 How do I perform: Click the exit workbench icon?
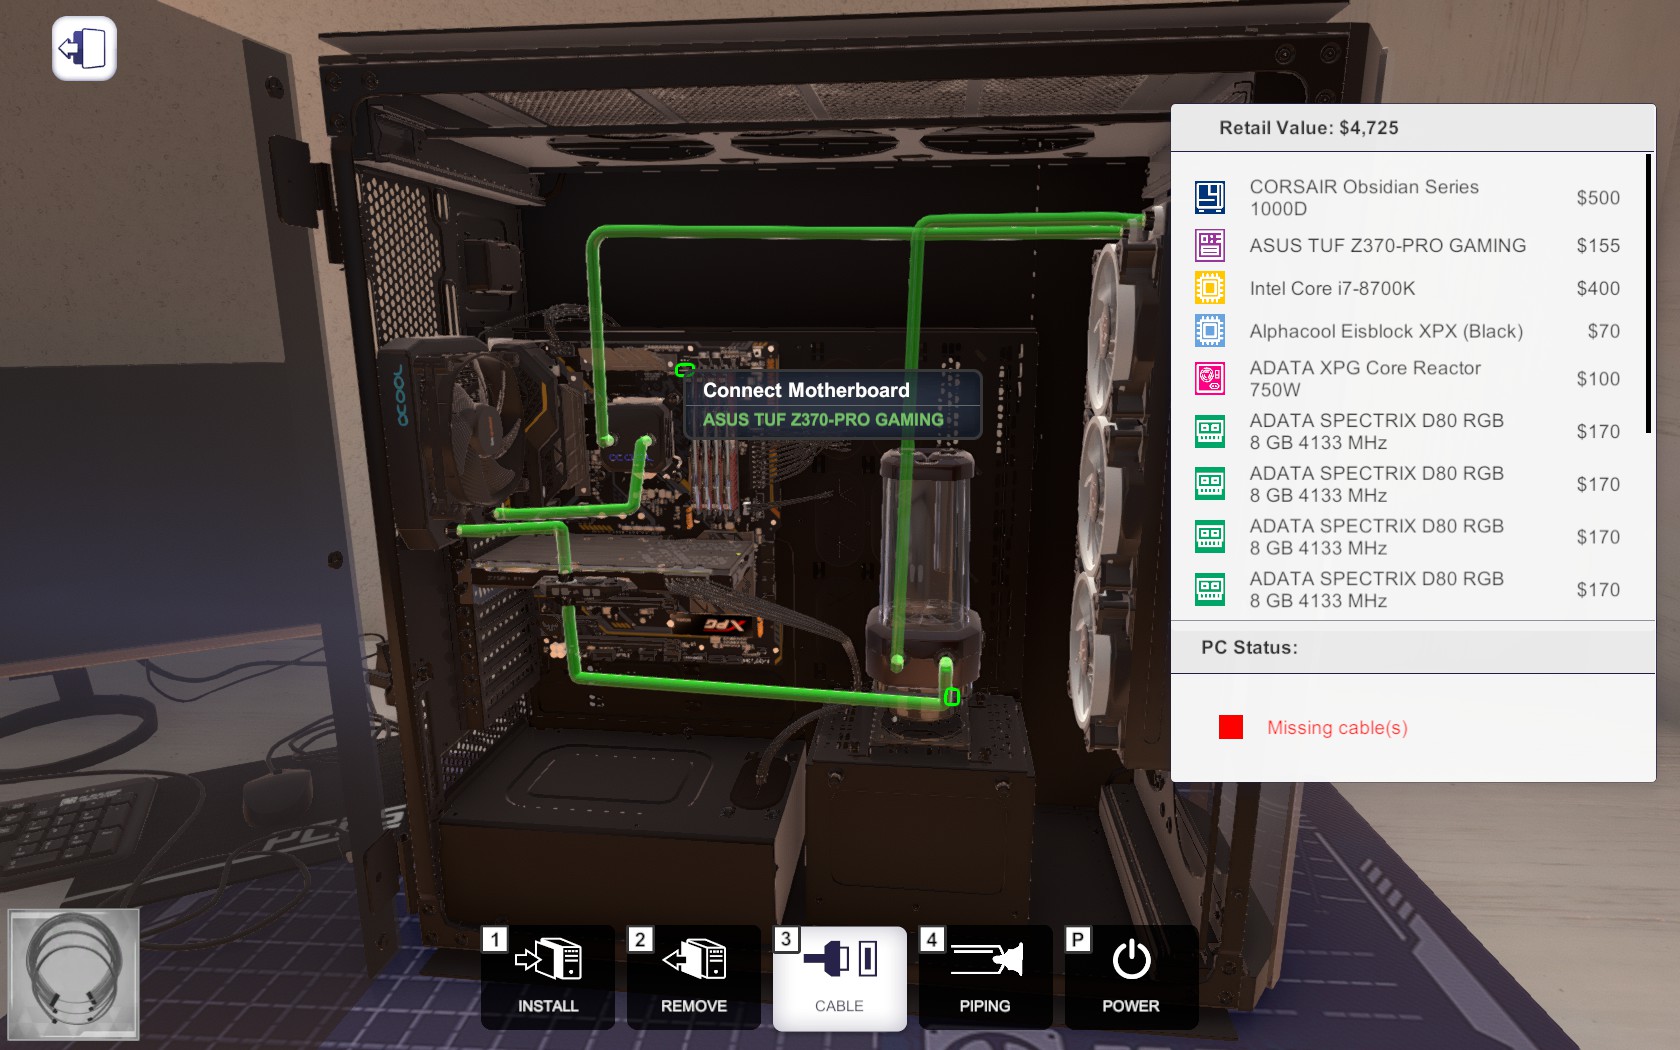tap(84, 48)
